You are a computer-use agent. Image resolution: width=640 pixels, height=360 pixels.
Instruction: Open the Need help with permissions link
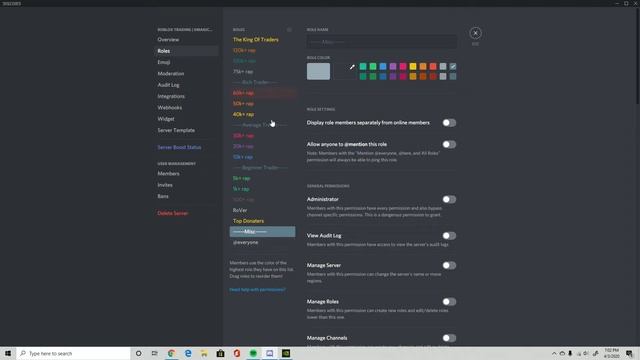pyautogui.click(x=257, y=290)
